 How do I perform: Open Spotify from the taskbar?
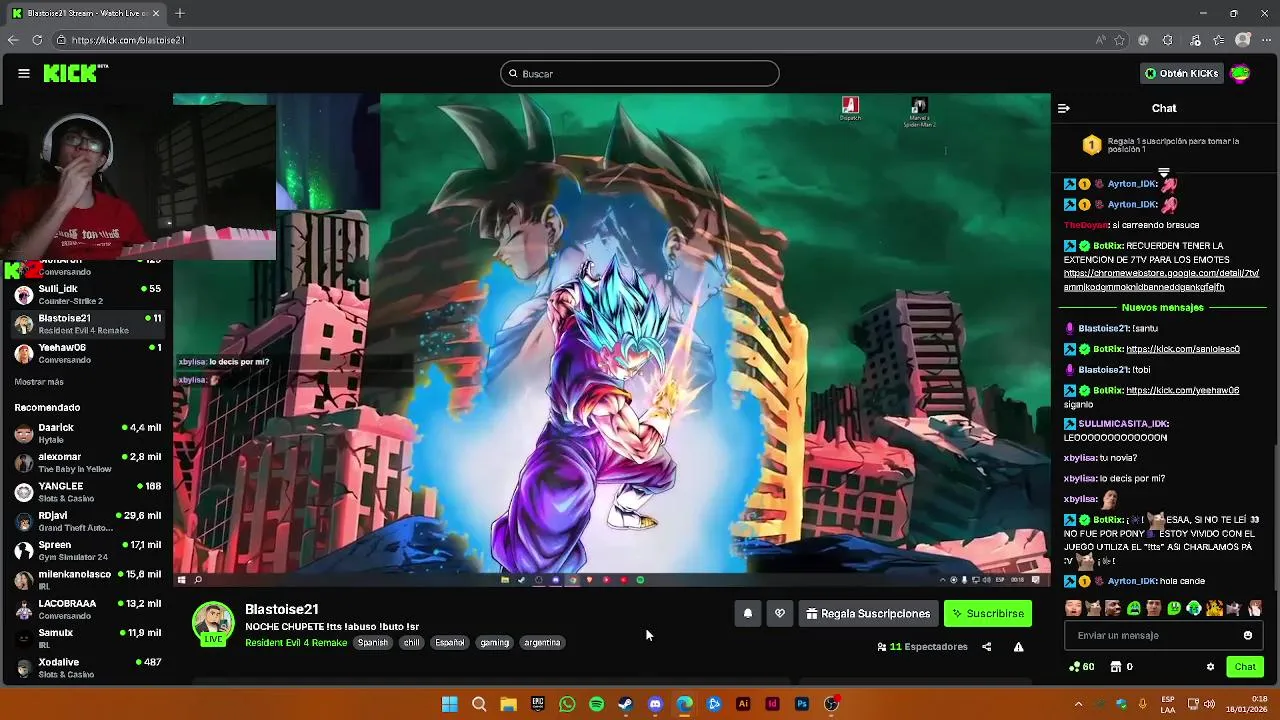coord(596,704)
